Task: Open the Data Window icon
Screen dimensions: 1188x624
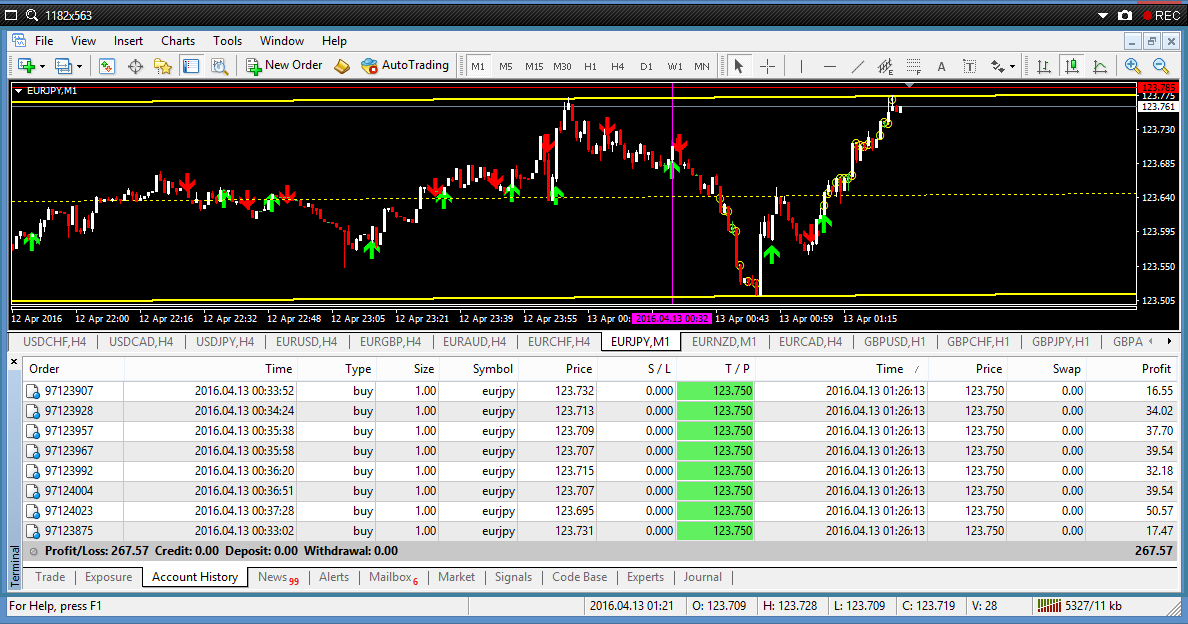Action: [136, 67]
